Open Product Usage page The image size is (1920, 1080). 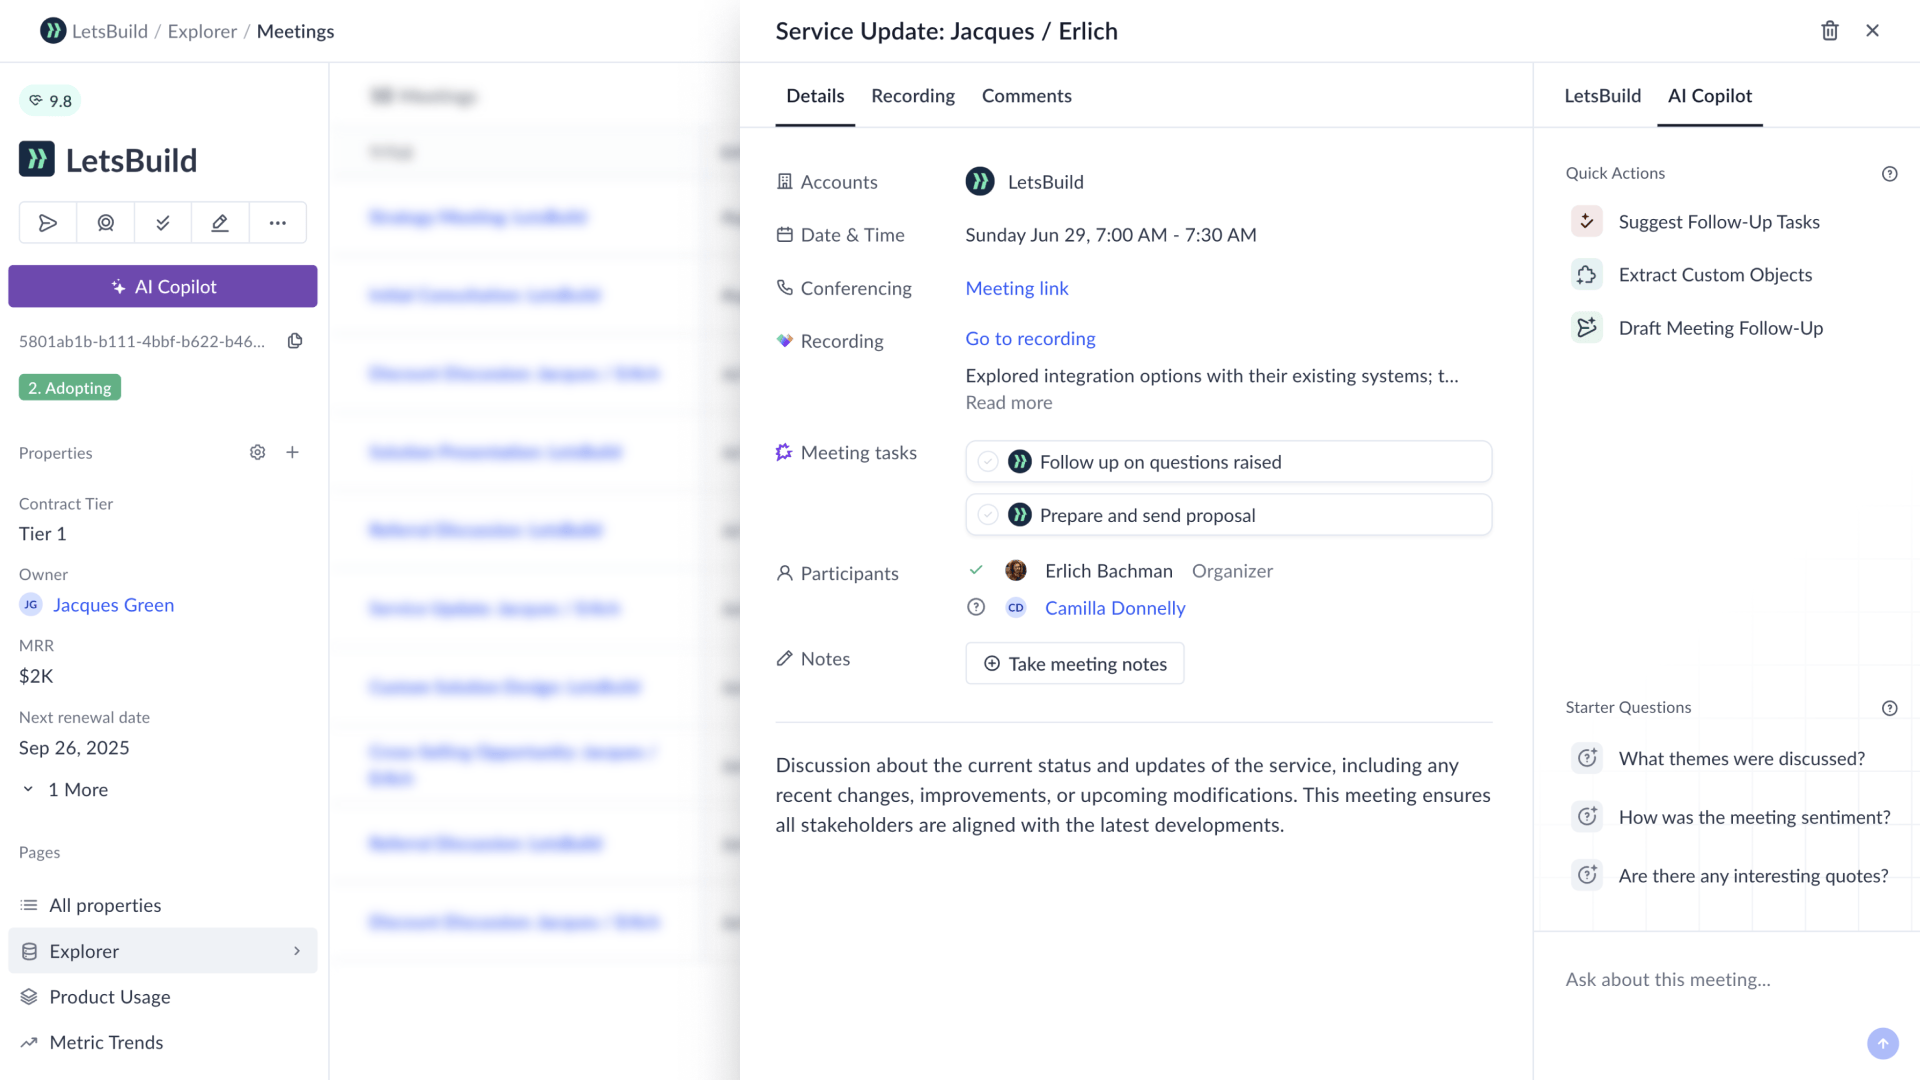tap(163, 997)
